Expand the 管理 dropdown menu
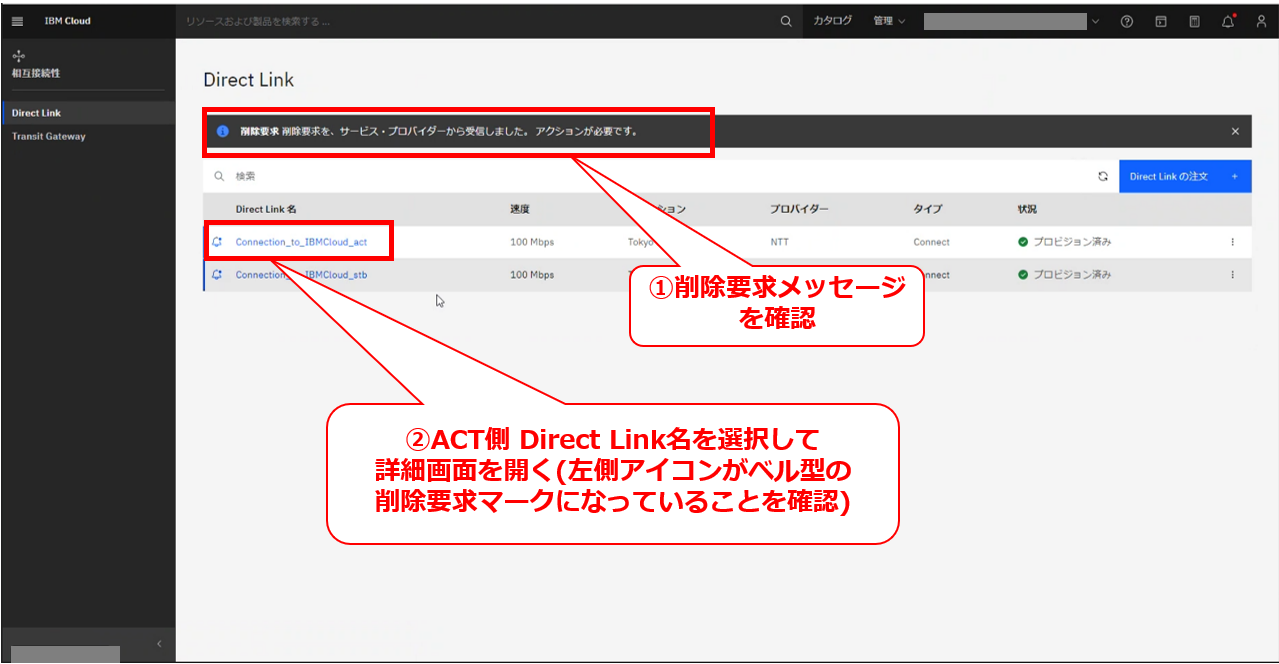The image size is (1279, 664). tap(888, 21)
